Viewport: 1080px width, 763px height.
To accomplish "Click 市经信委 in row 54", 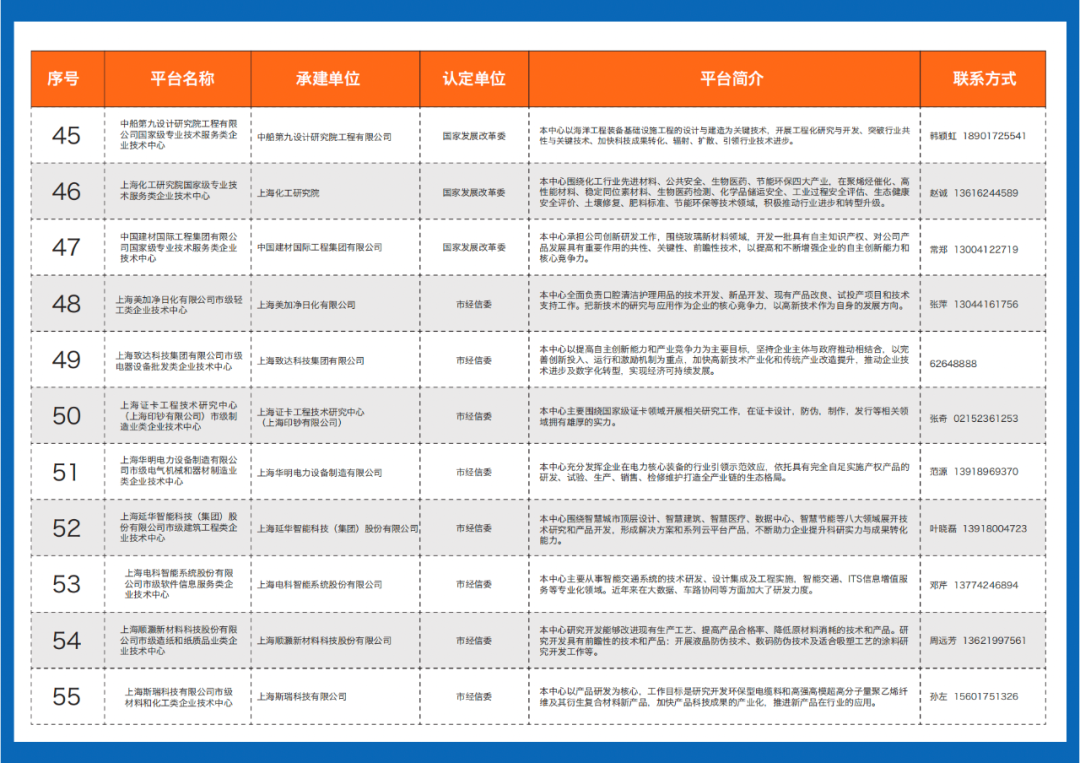I will tap(474, 640).
